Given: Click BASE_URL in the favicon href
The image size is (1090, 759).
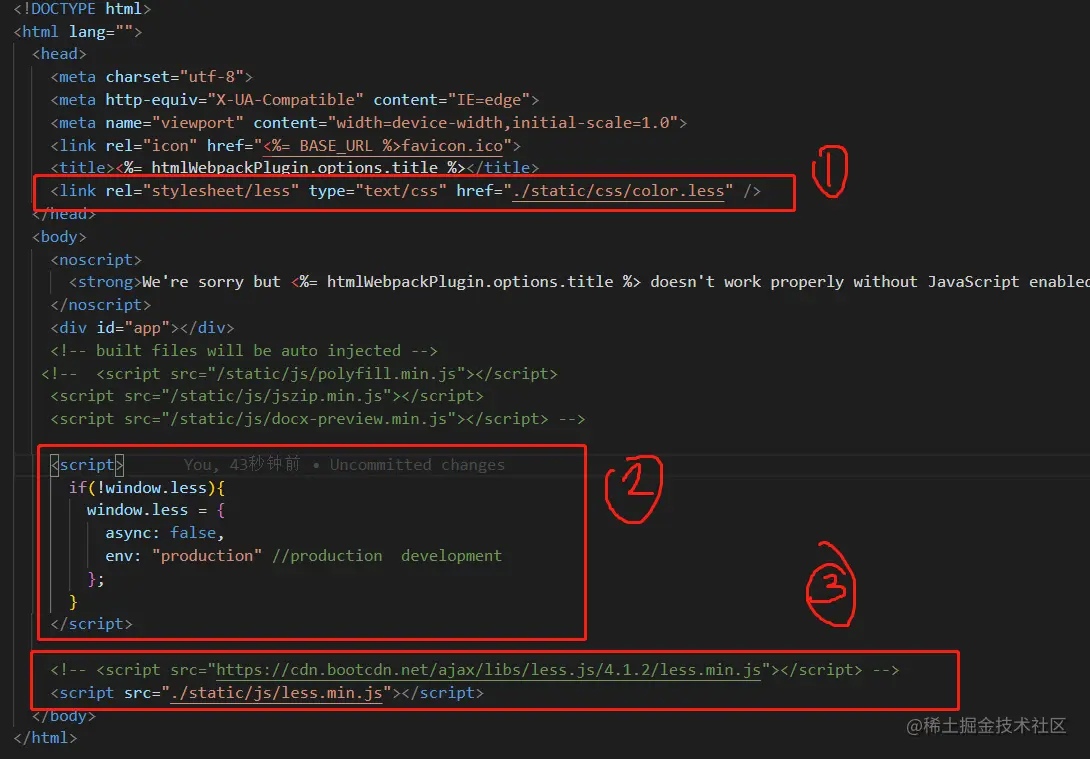Looking at the screenshot, I should click(336, 146).
